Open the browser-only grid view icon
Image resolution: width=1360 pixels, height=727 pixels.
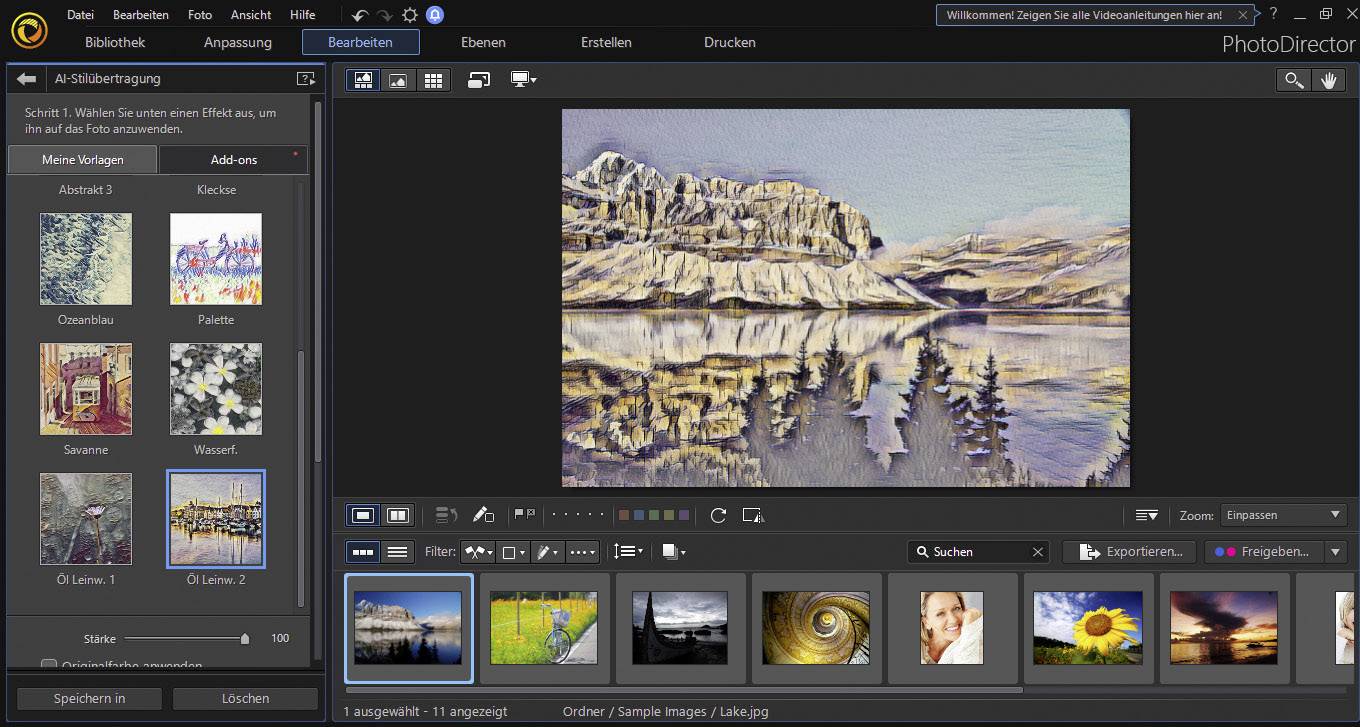(x=434, y=80)
